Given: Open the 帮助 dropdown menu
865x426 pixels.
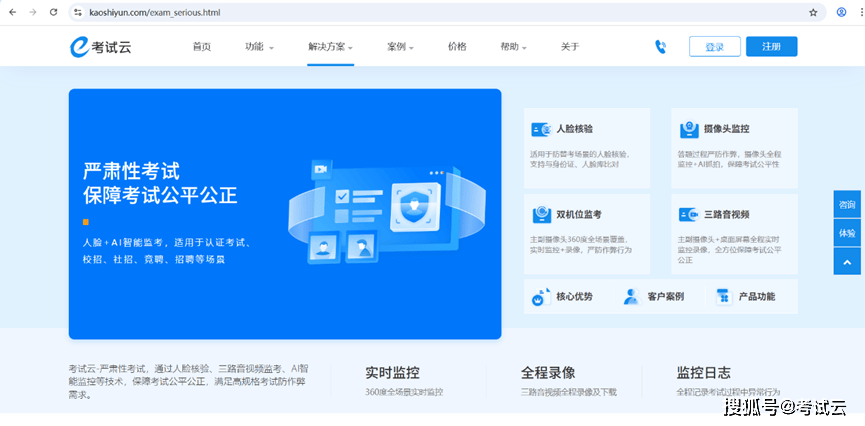Looking at the screenshot, I should tap(513, 47).
